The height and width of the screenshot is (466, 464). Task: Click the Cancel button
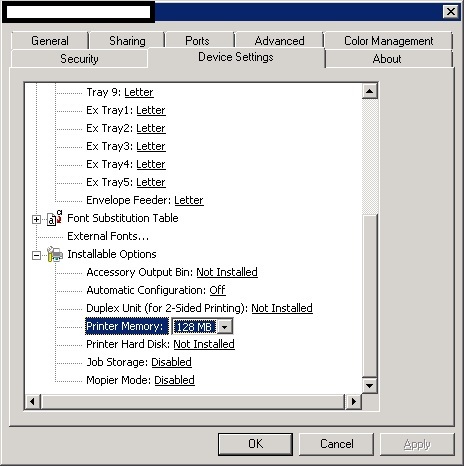[x=337, y=444]
